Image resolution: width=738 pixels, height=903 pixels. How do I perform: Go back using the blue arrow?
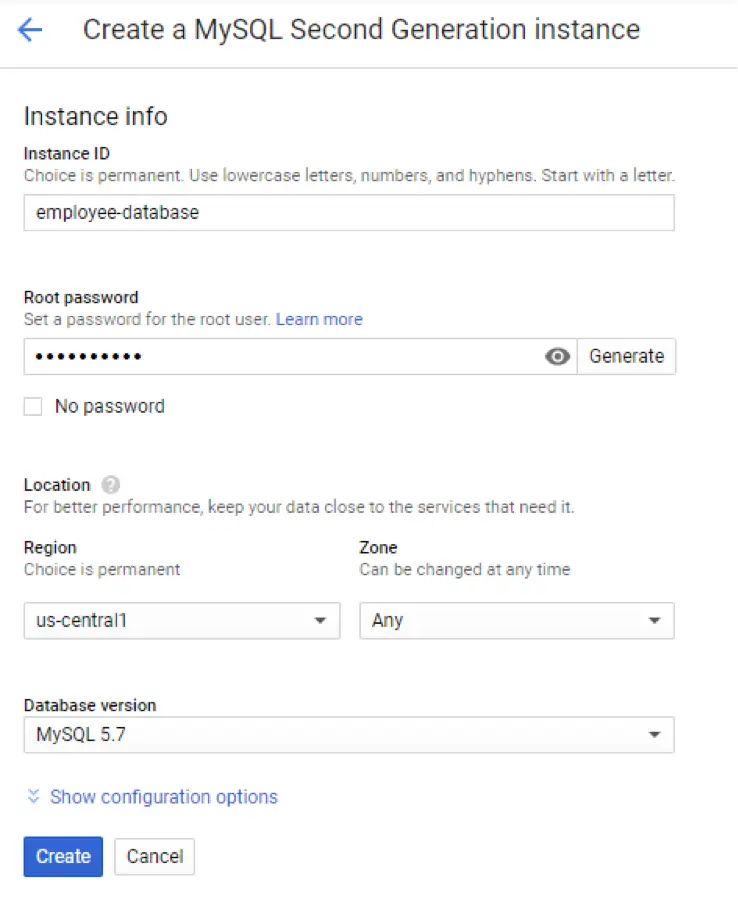pyautogui.click(x=31, y=30)
